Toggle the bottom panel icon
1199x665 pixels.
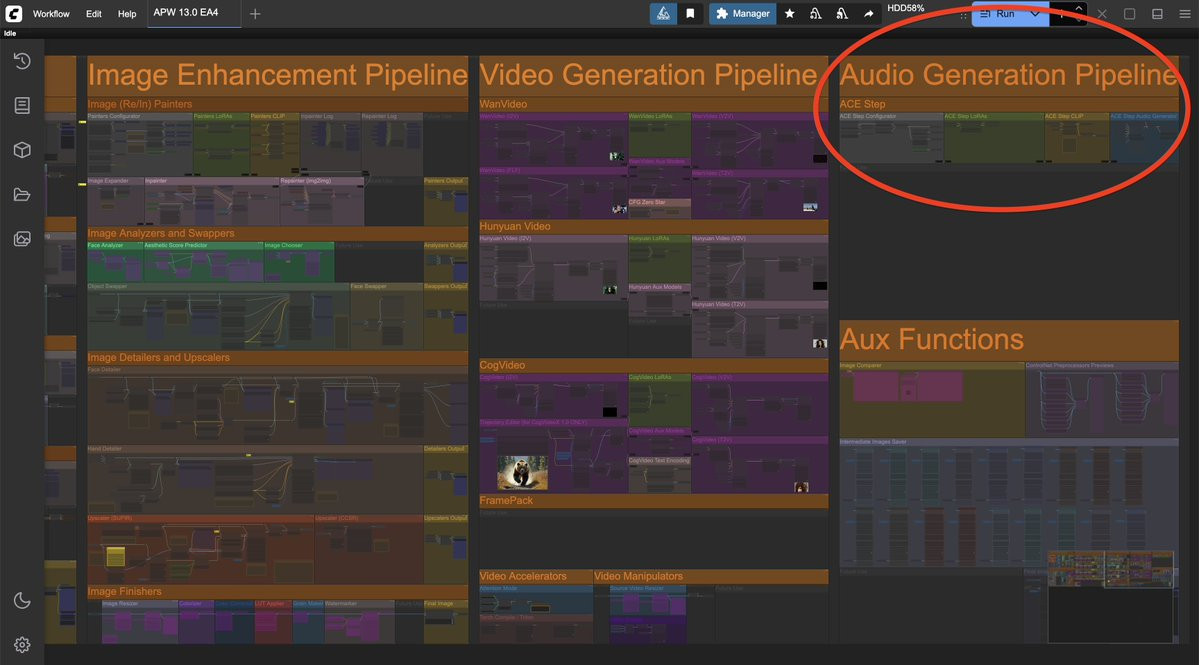point(1157,14)
